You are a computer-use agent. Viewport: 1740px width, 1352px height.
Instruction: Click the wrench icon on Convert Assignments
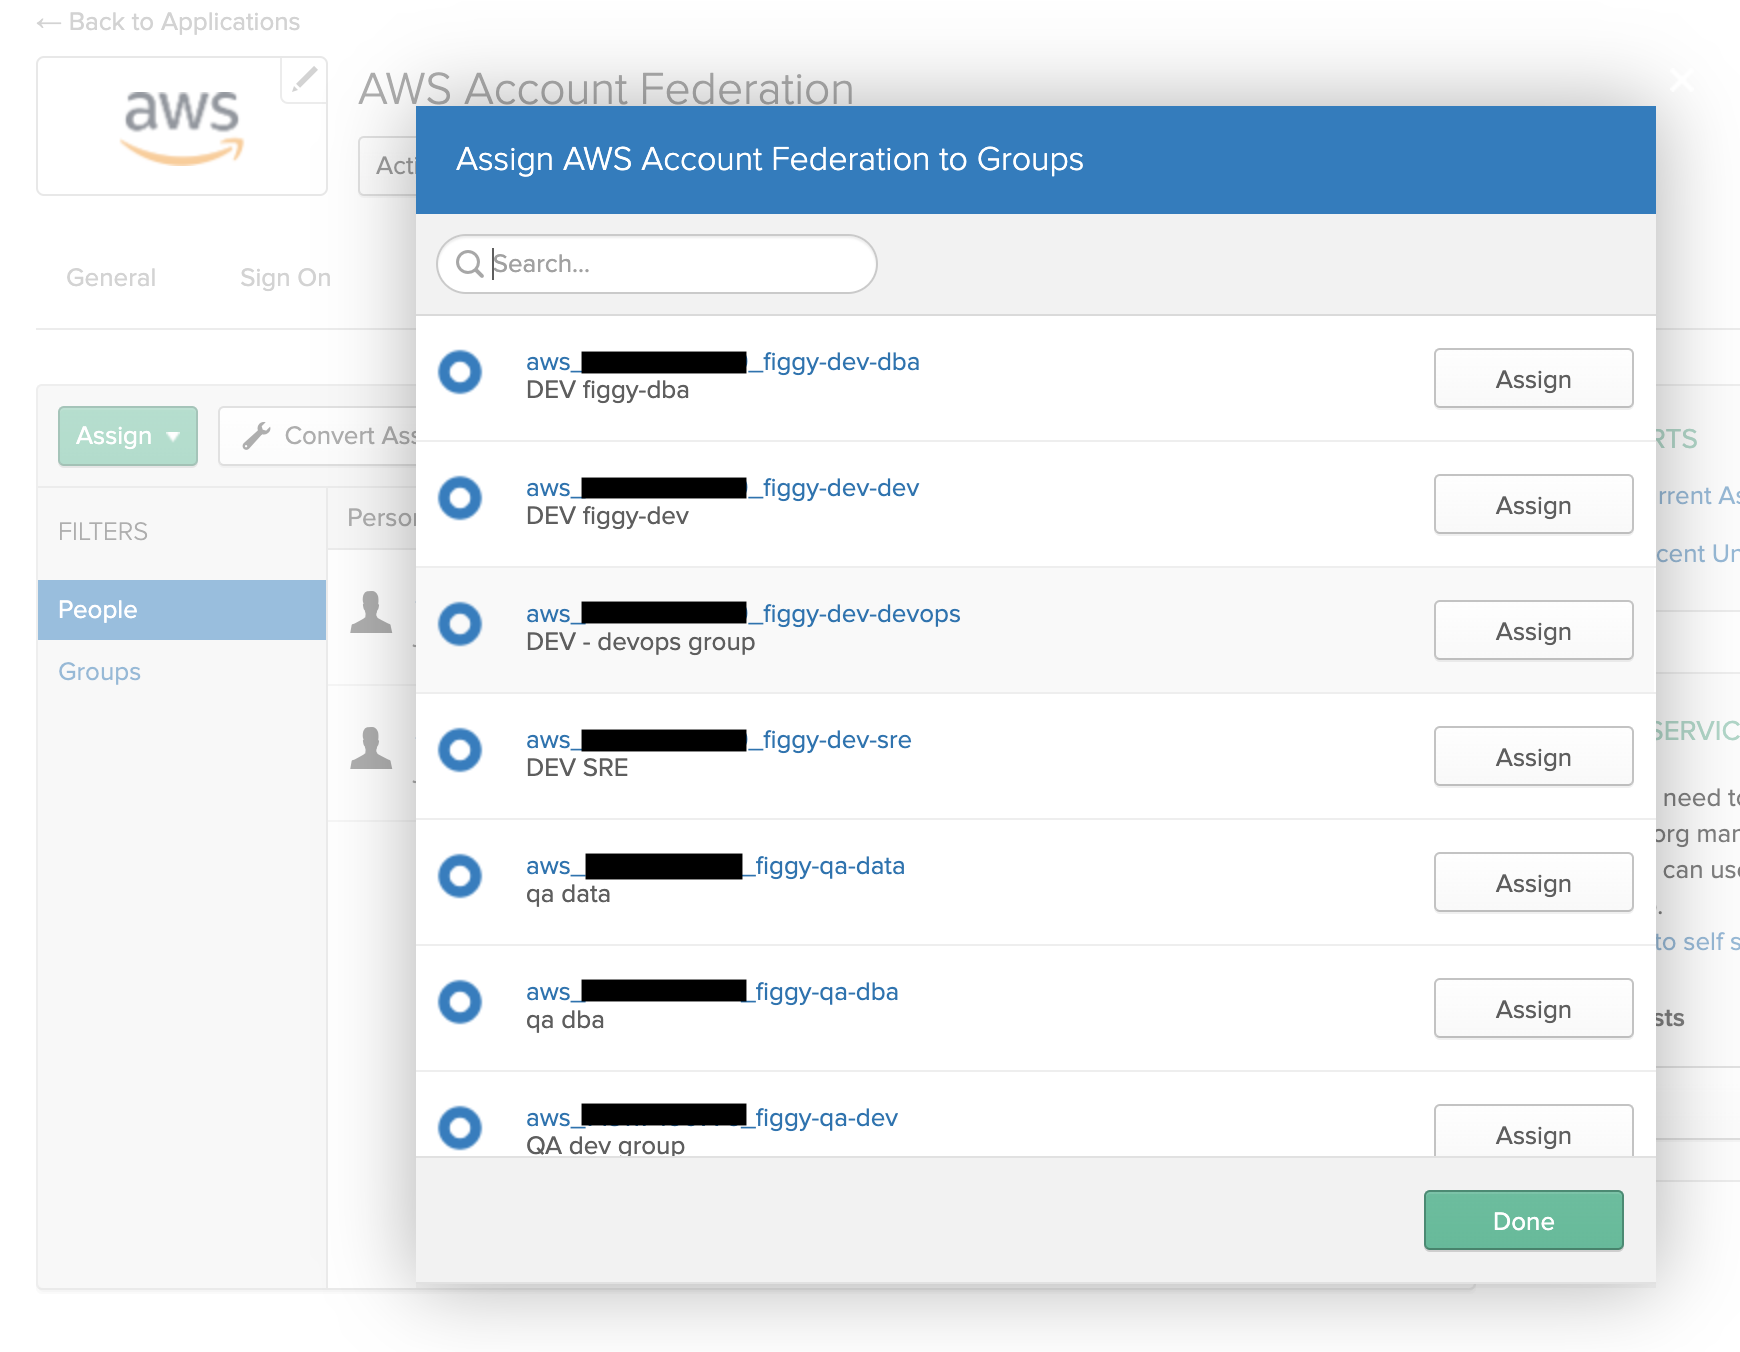(258, 434)
